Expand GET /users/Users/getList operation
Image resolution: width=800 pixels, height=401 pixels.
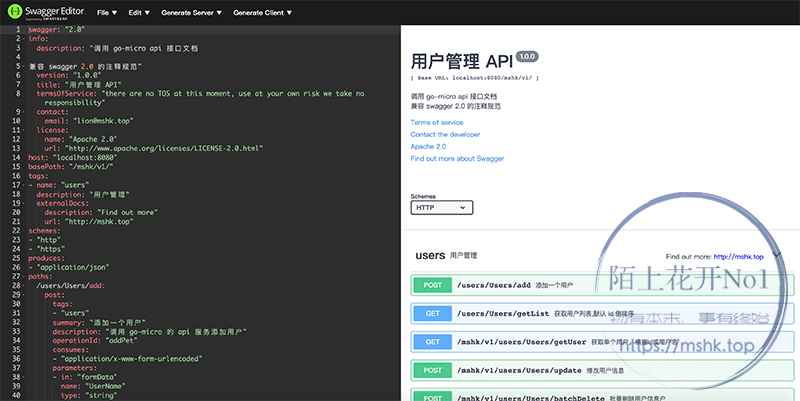click(602, 314)
